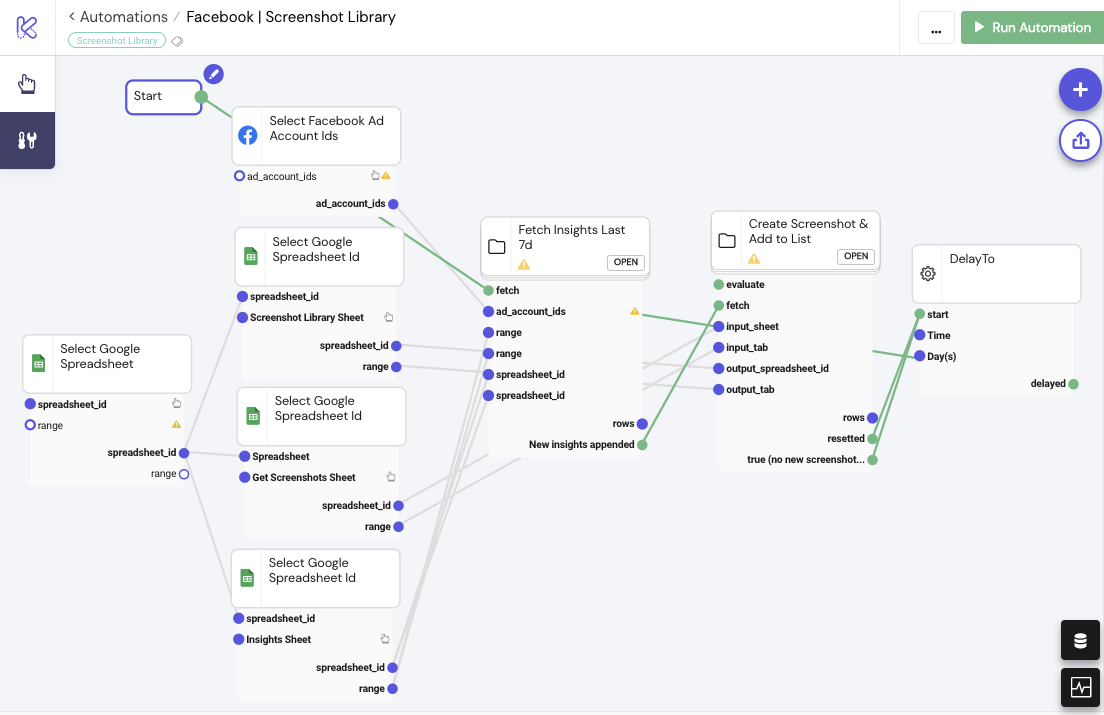Viewport: 1104px width, 715px height.
Task: Click the Kitchen logo in the top left corner
Action: pos(26,26)
